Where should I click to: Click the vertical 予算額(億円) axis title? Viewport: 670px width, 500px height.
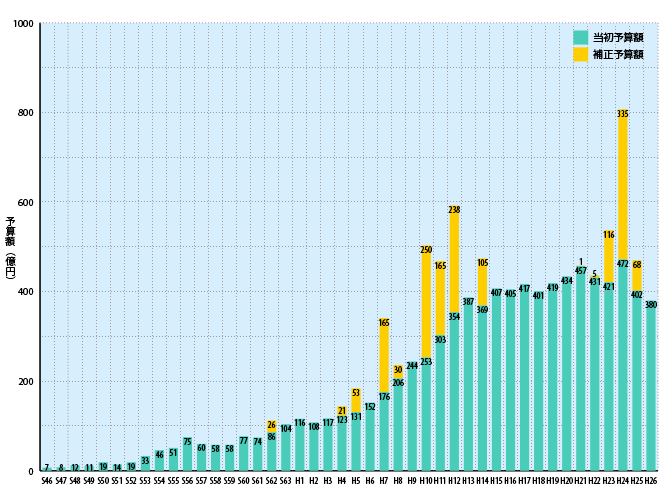pyautogui.click(x=10, y=248)
